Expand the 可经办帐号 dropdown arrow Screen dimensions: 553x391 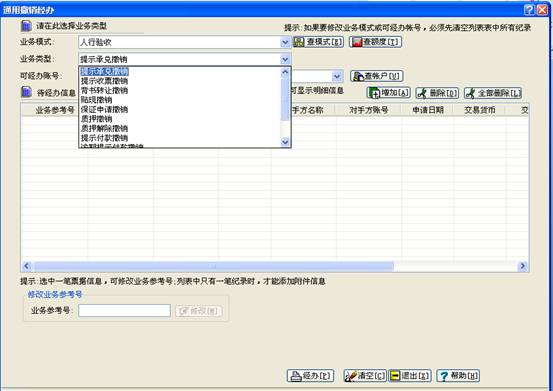point(337,76)
